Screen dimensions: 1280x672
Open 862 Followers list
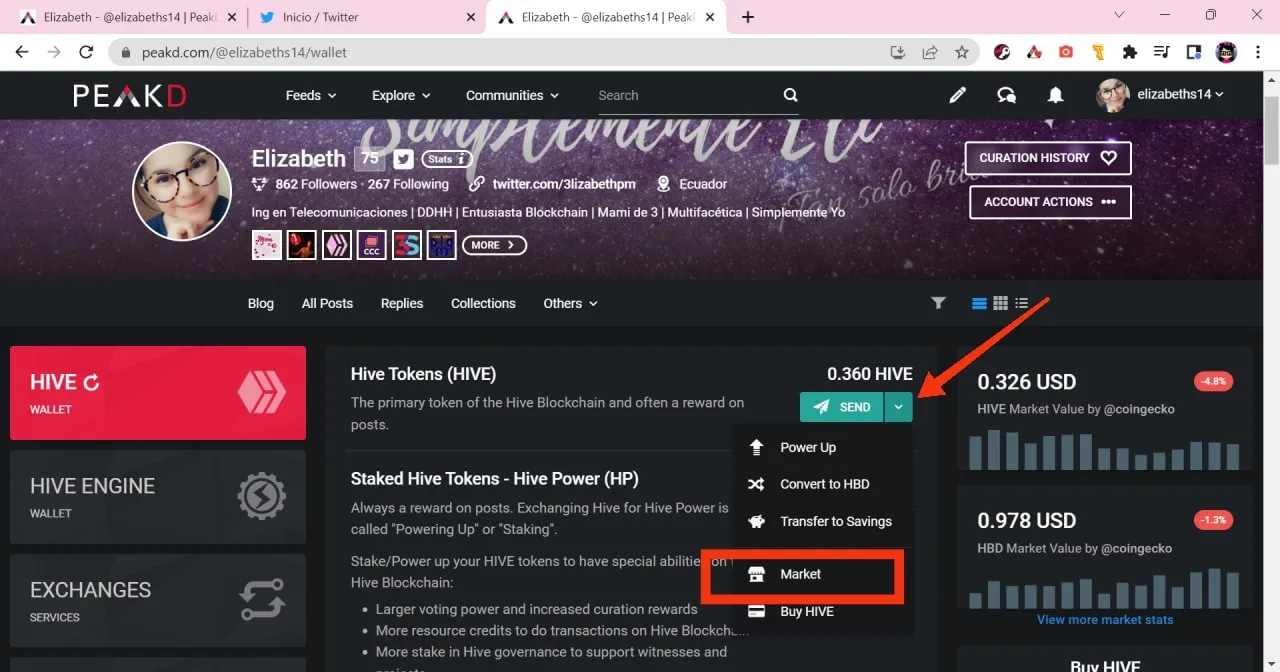tap(316, 184)
